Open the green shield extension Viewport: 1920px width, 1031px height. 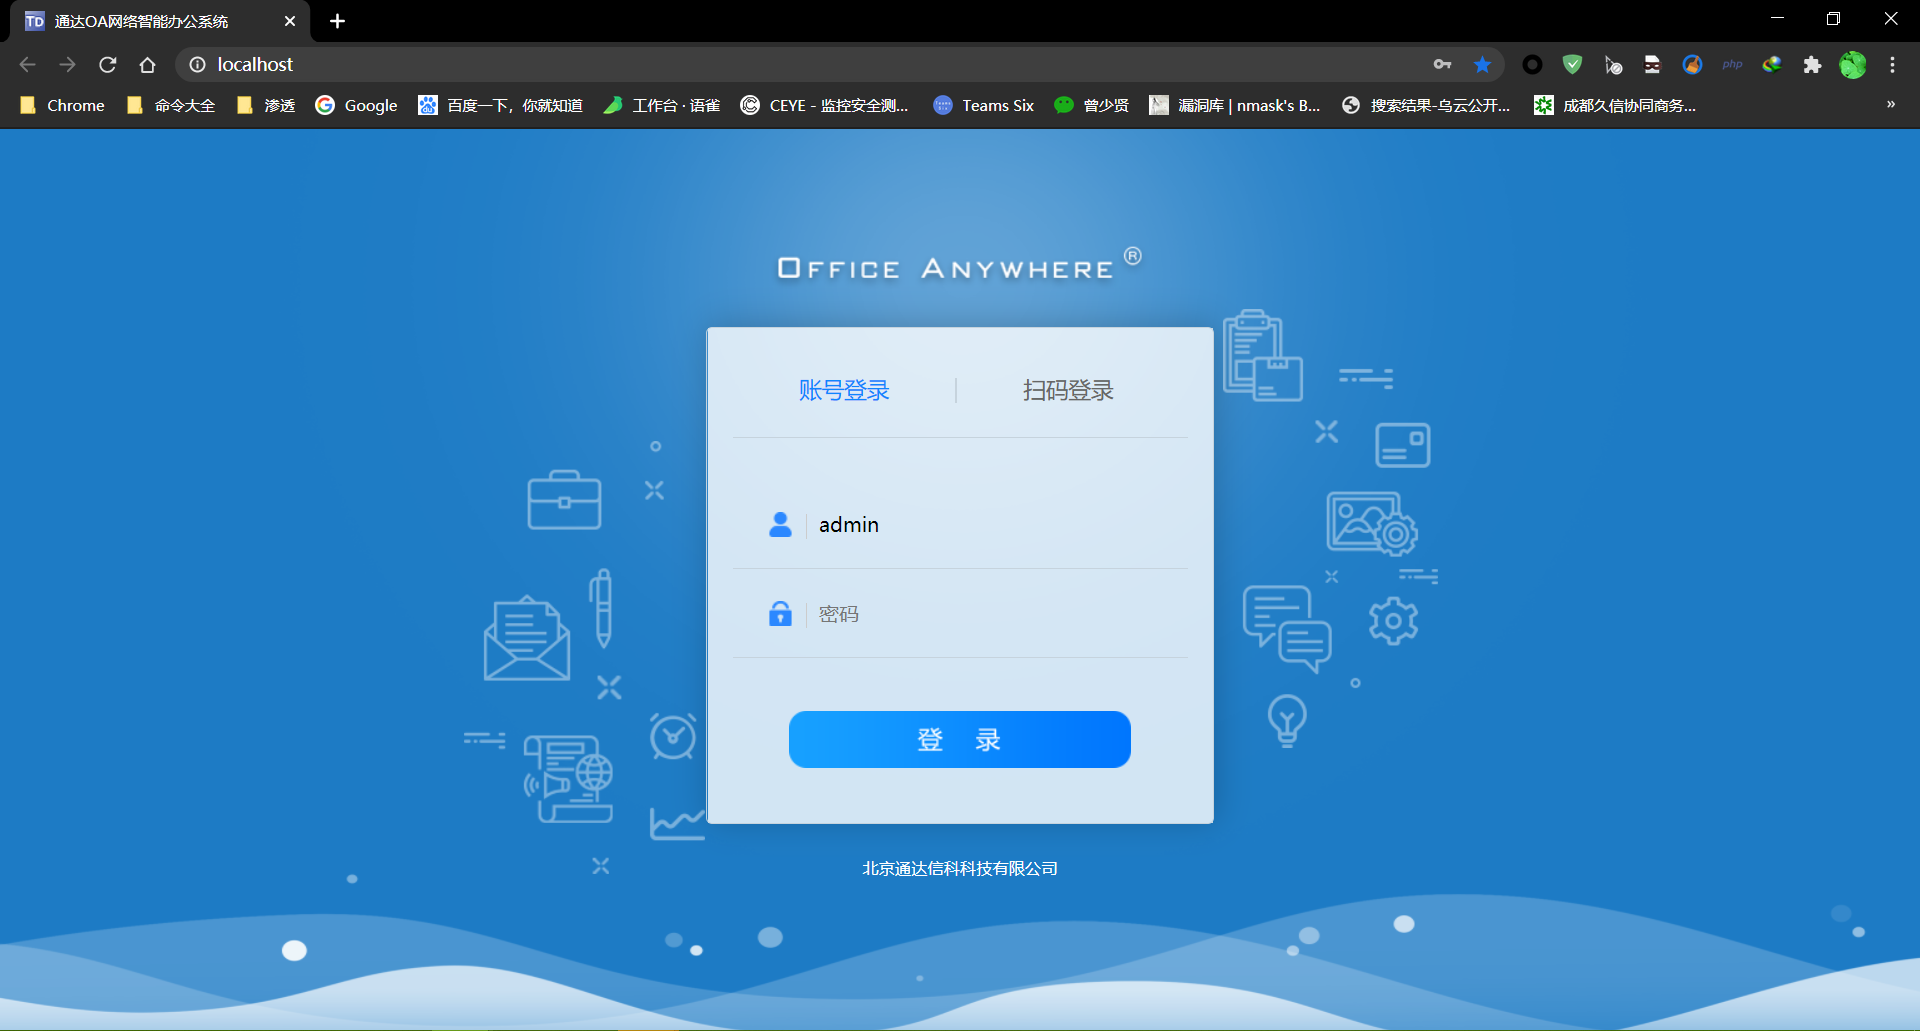1572,65
